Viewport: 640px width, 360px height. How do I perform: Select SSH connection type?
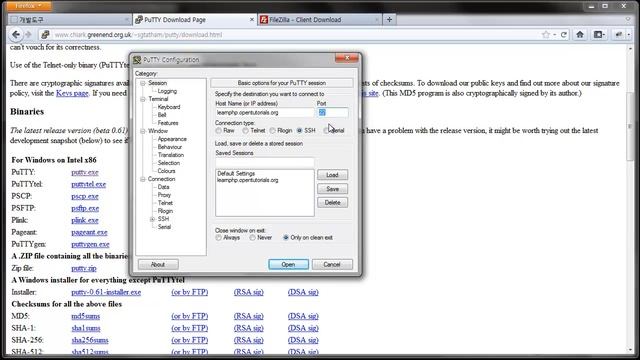point(300,131)
